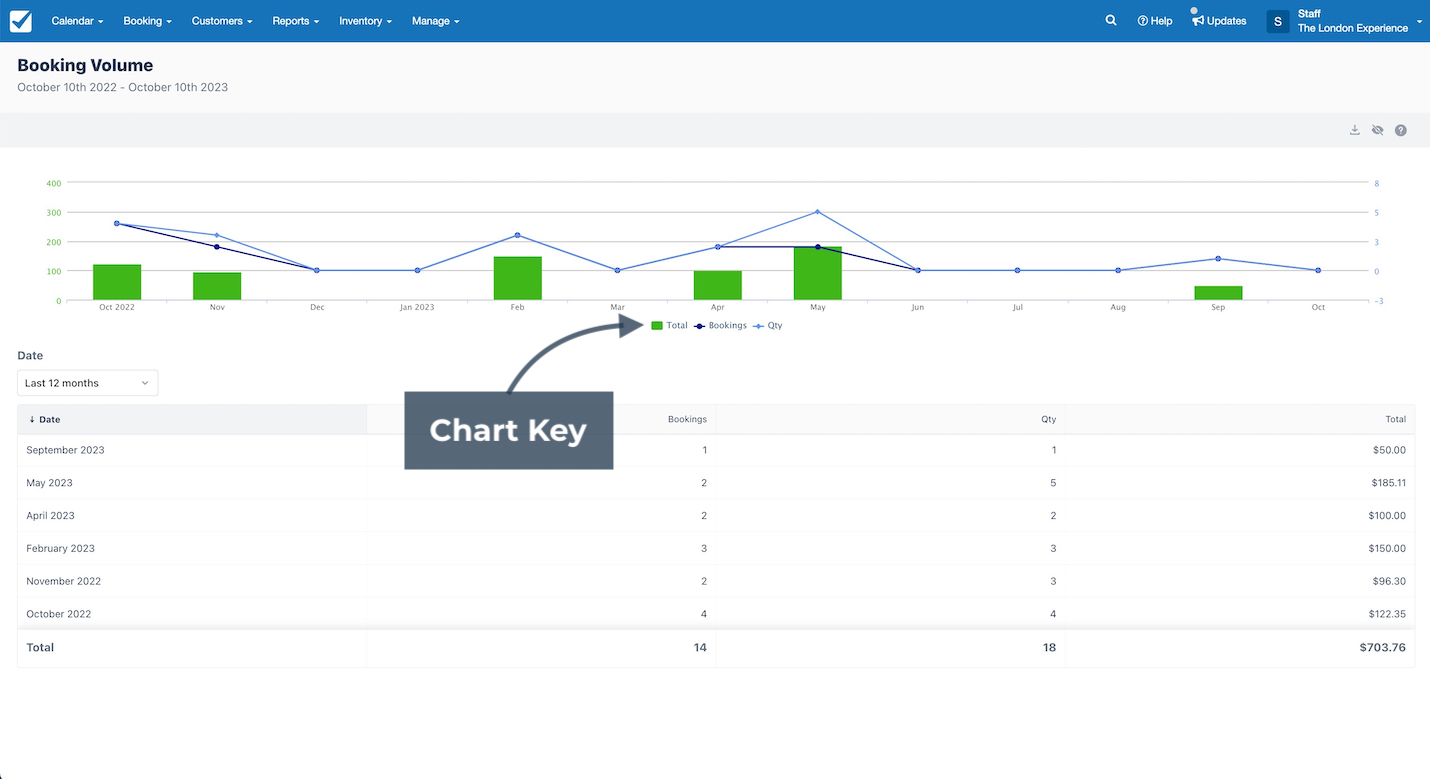Toggle the Total series in chart legend

(669, 326)
